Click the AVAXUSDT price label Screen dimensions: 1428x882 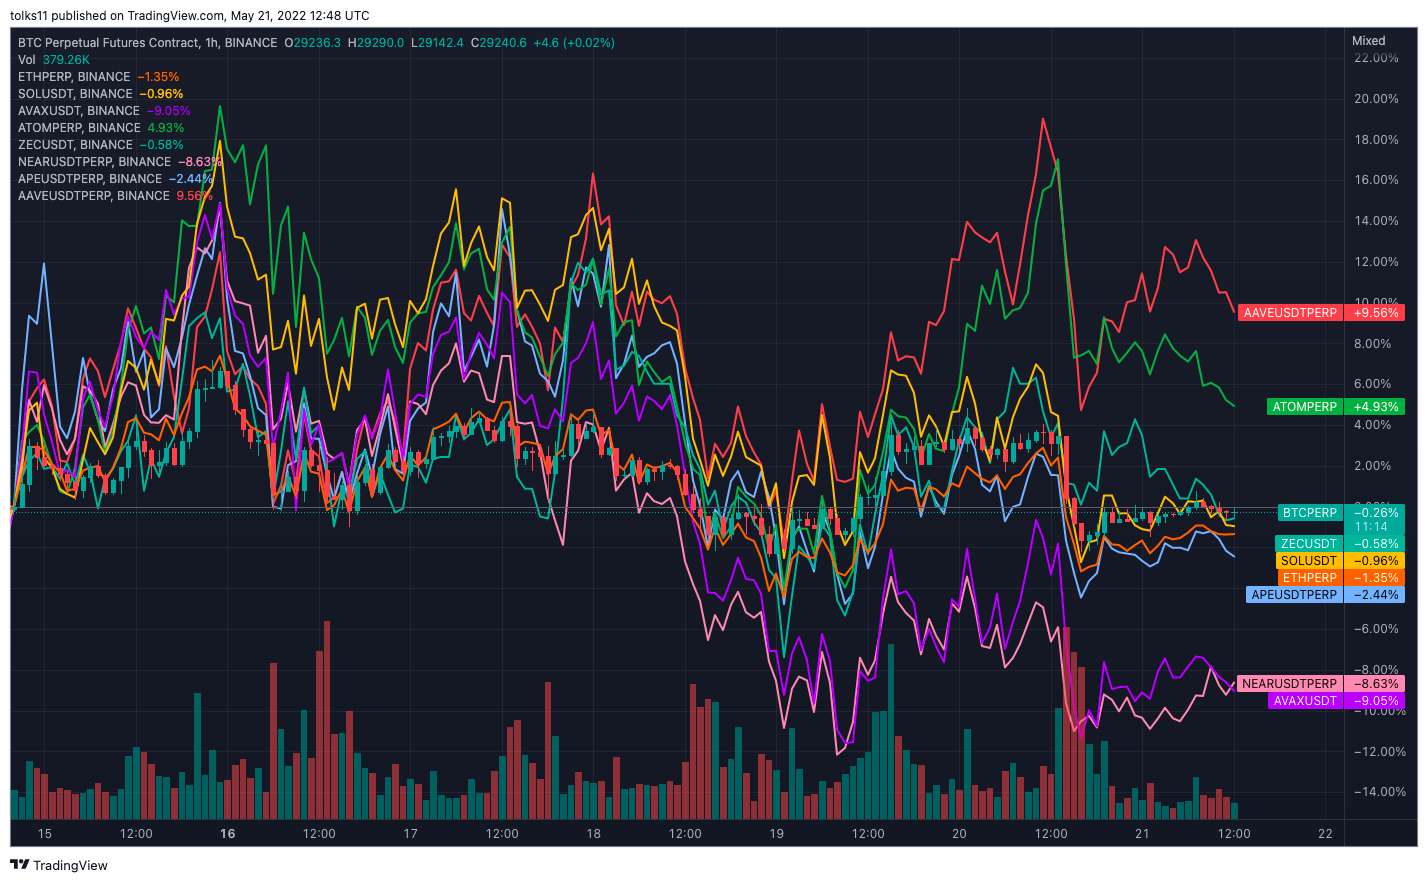(1305, 701)
